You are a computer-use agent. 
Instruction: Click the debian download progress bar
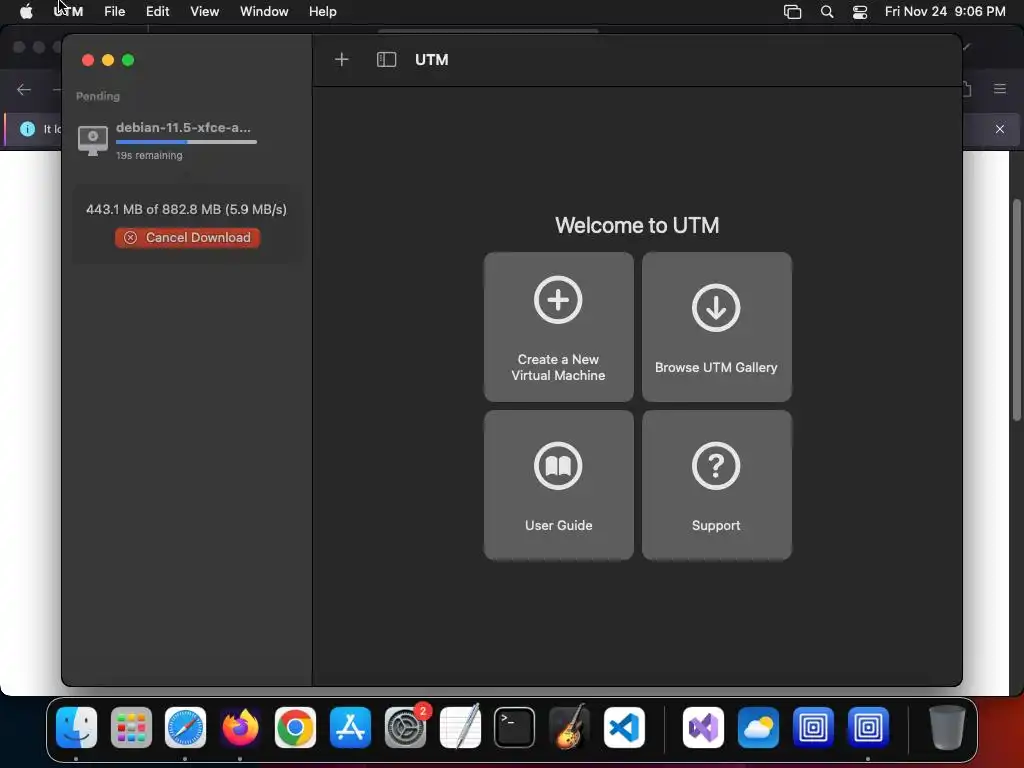click(186, 142)
